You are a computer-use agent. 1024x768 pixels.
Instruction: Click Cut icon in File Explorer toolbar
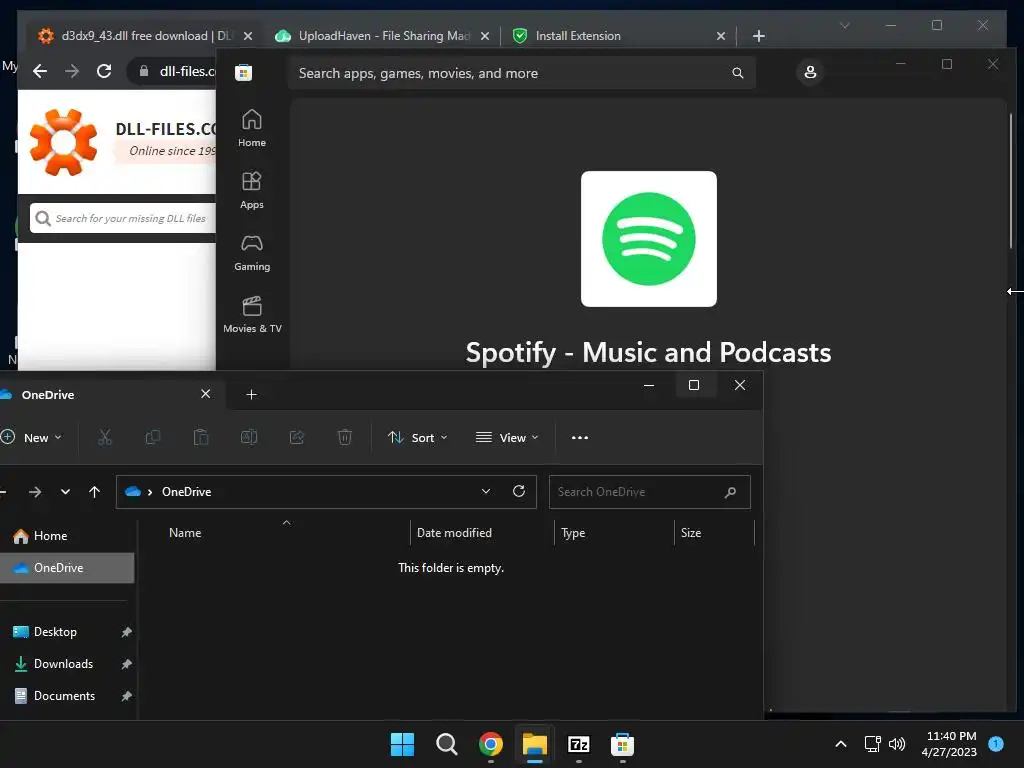click(x=104, y=438)
